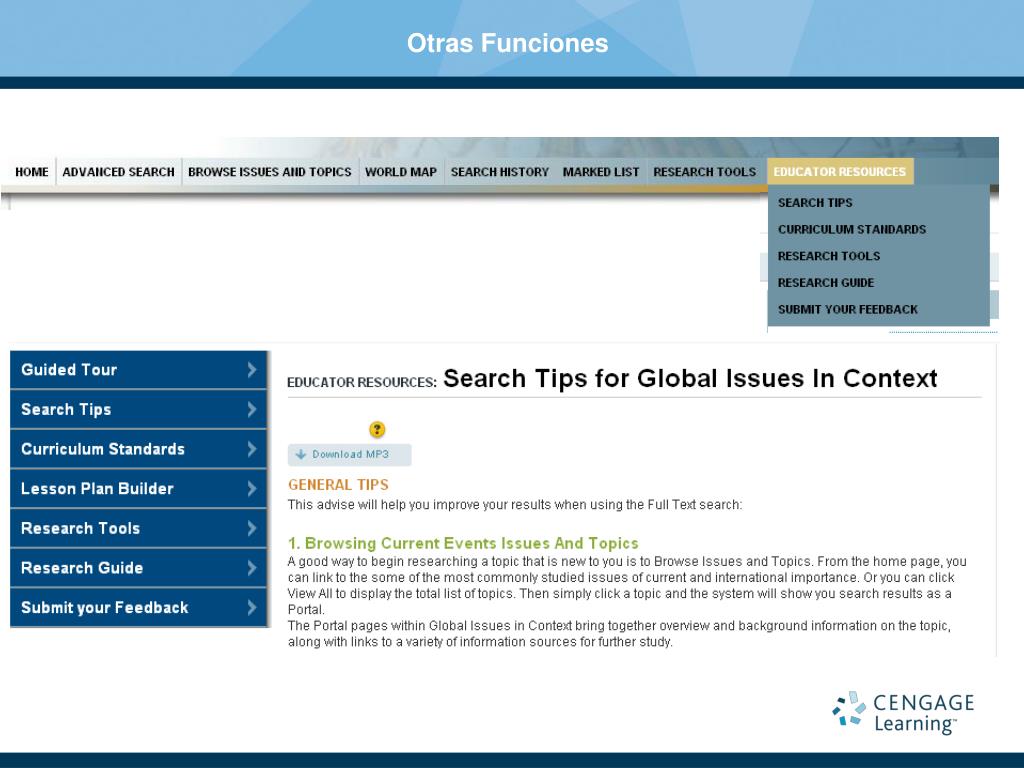Open Research Tools in the navigation bar
1024x768 pixels.
pyautogui.click(x=705, y=172)
